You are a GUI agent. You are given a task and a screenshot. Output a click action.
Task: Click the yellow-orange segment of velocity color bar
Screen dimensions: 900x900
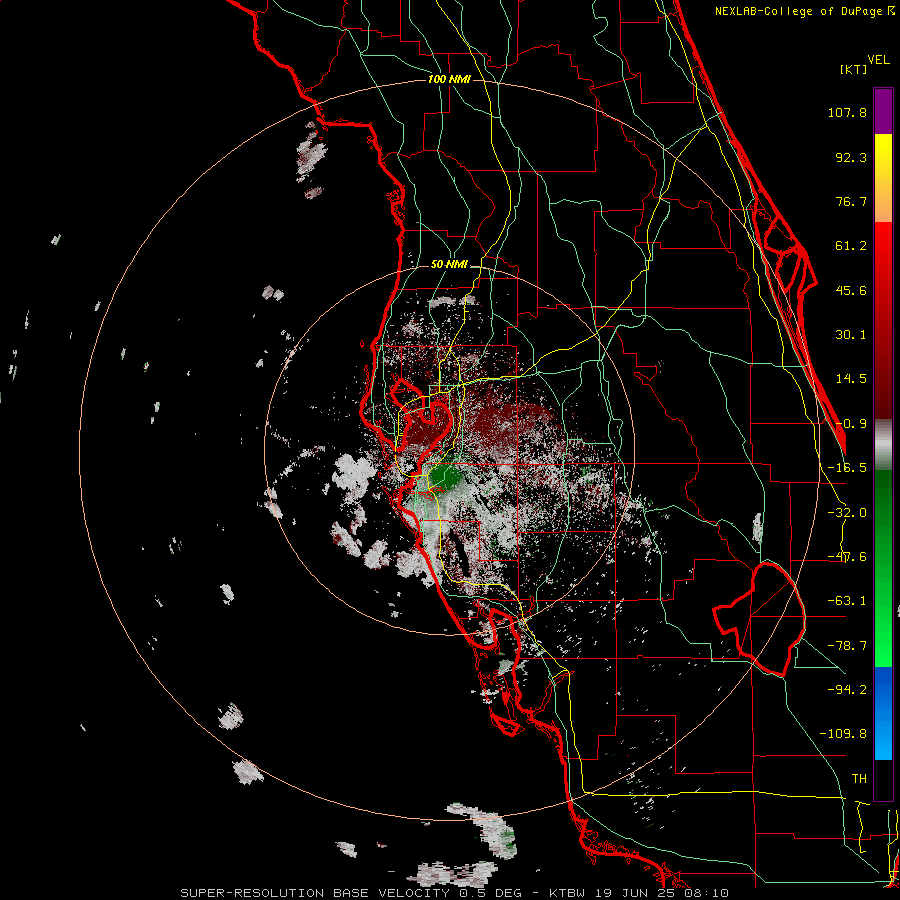(x=883, y=178)
